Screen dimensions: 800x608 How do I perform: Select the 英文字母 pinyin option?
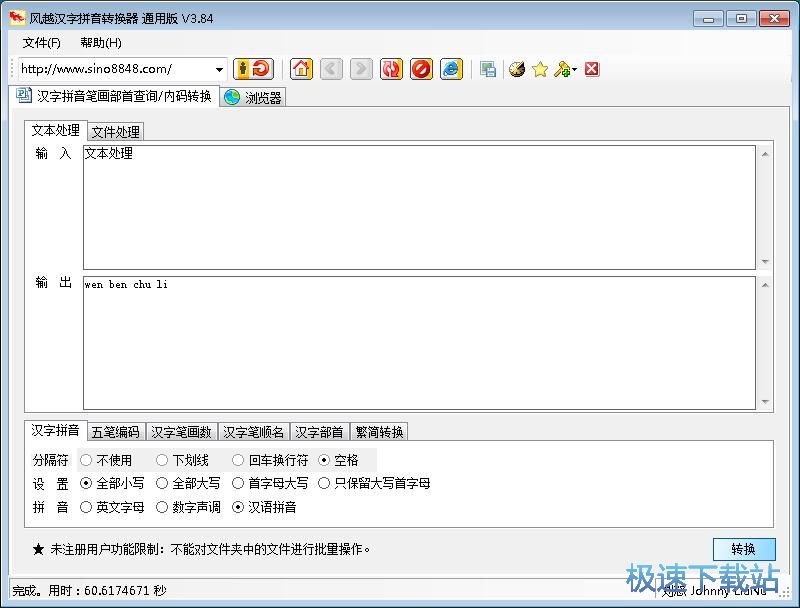tap(113, 507)
